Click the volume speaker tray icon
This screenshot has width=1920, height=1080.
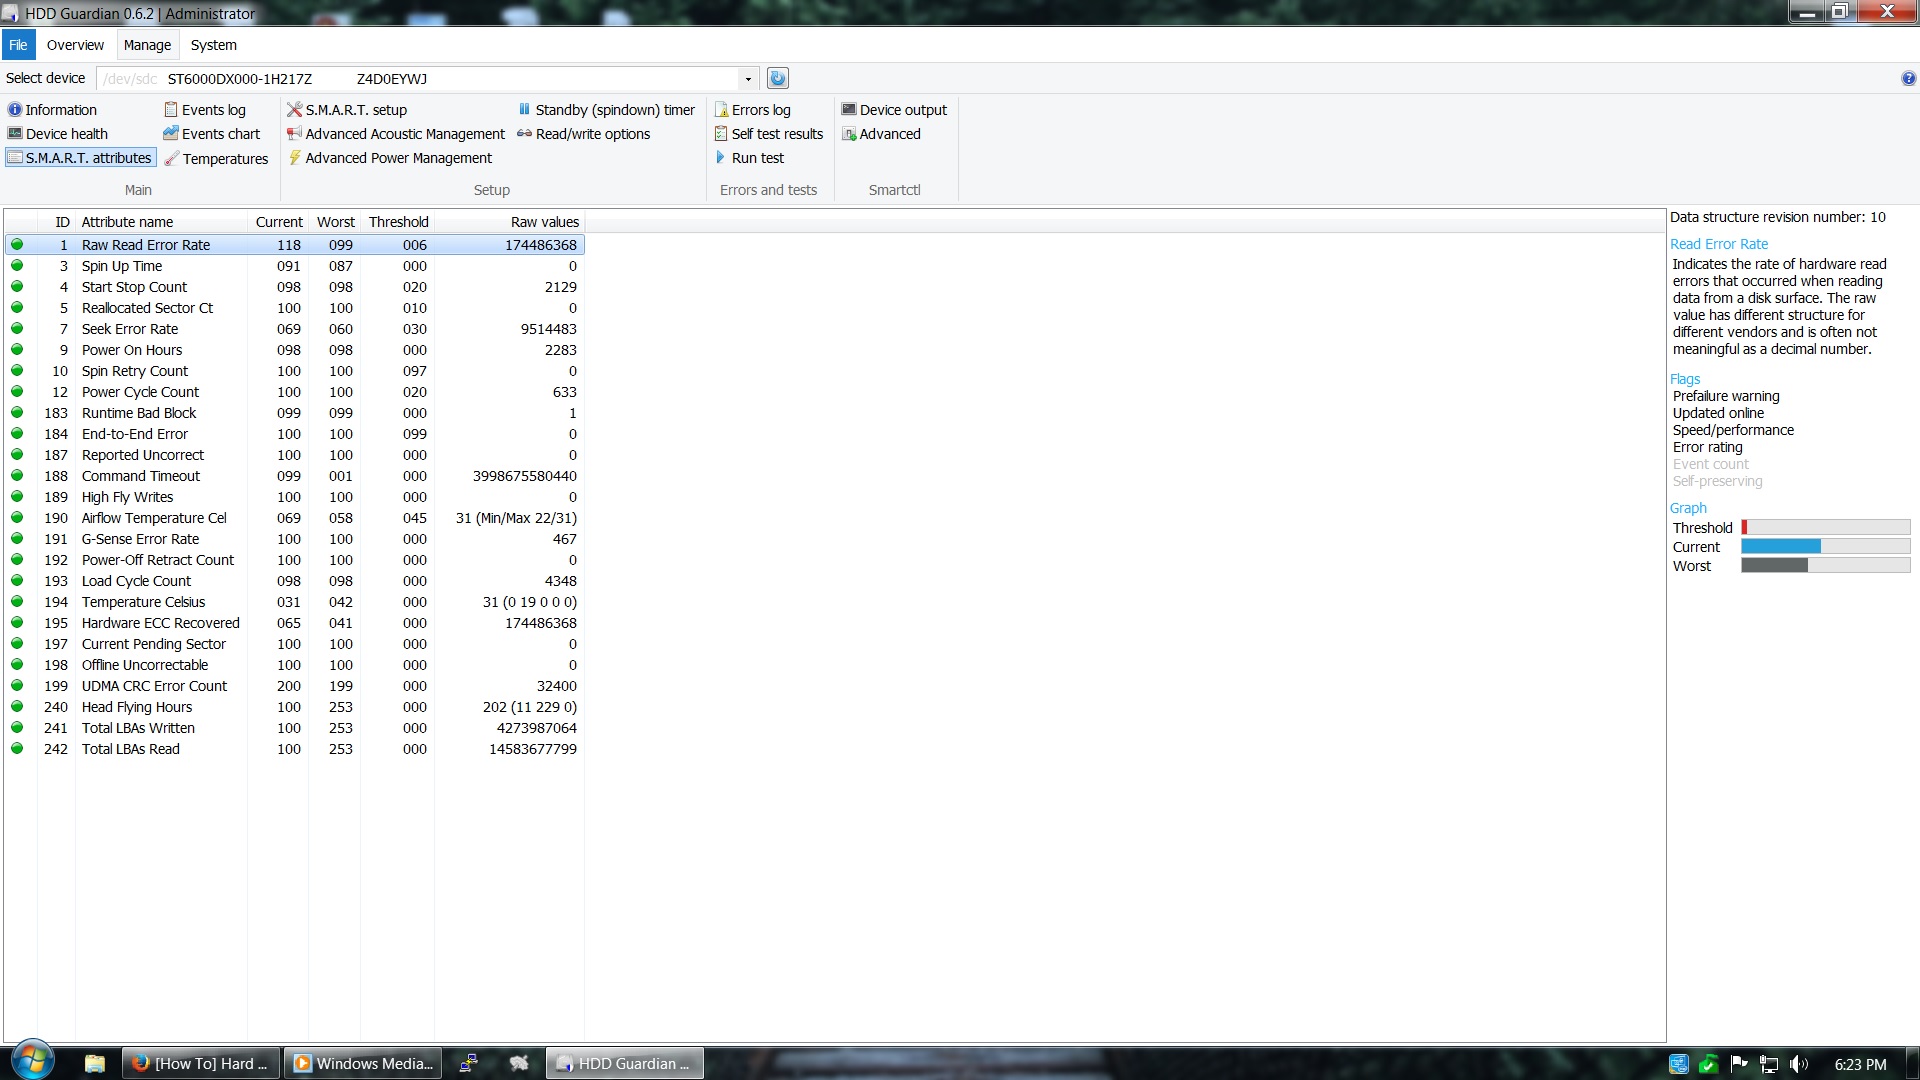pyautogui.click(x=1798, y=1064)
